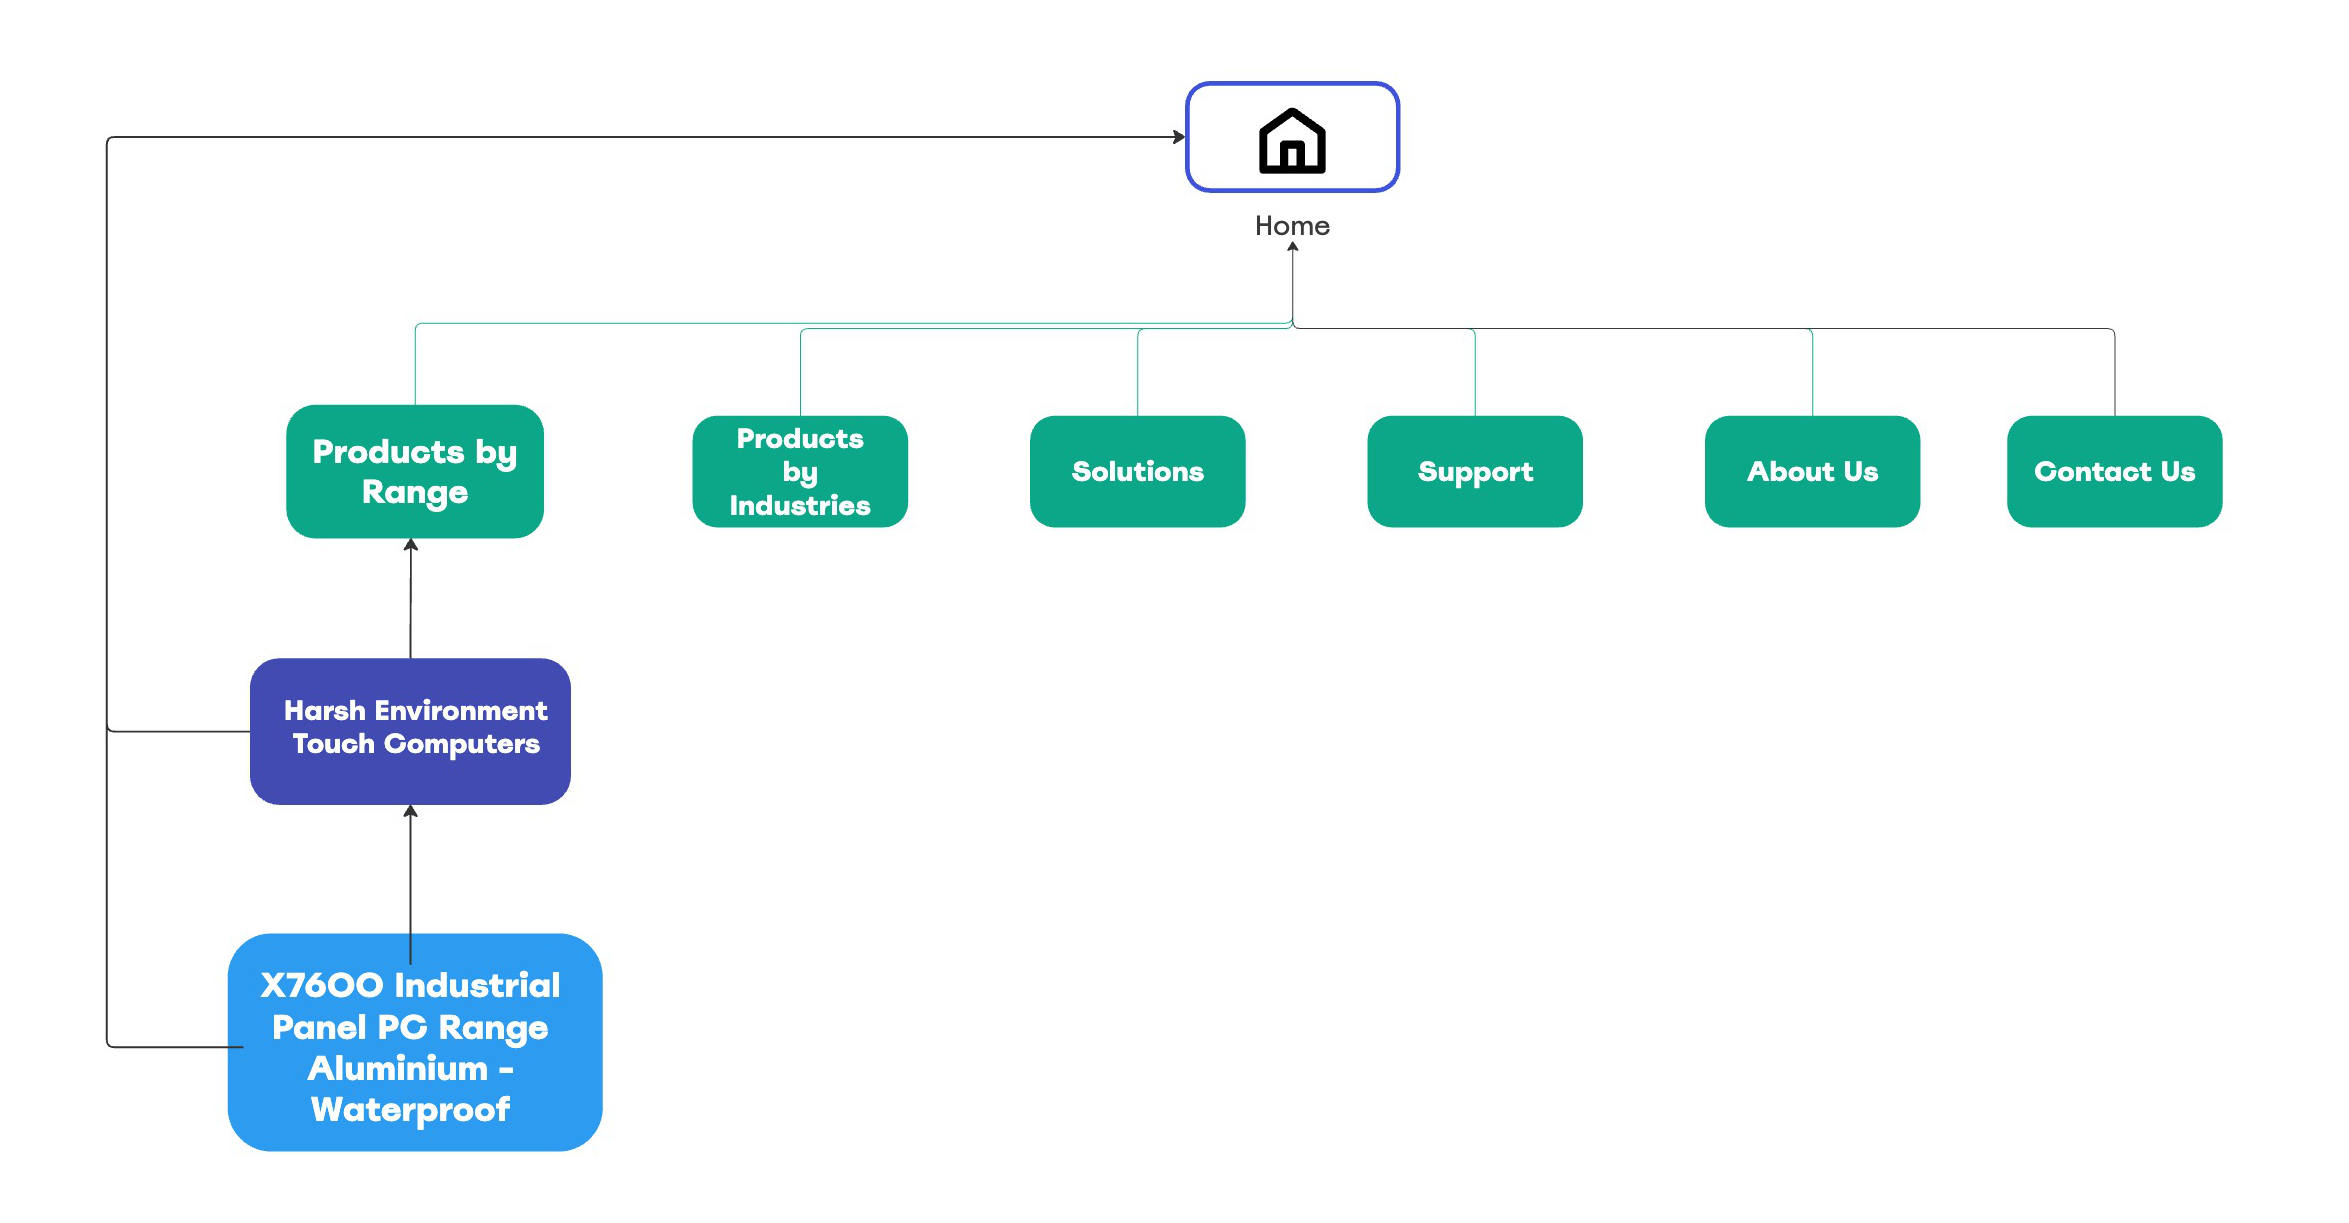Click arrowhead beneath Harsh Environment box
Viewport: 2349px width, 1223px height.
tap(410, 811)
